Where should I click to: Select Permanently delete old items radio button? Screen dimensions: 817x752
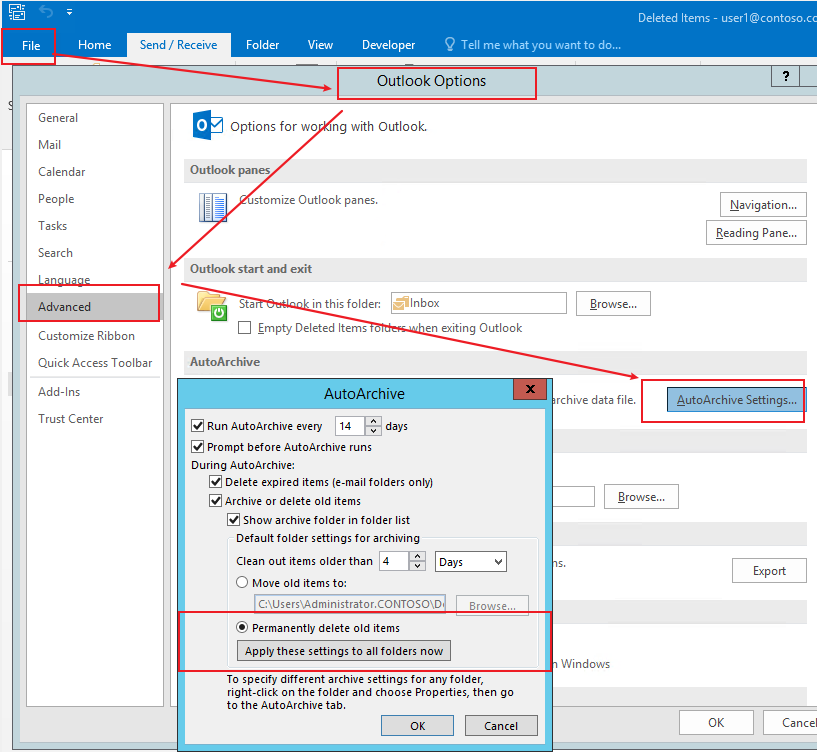click(x=242, y=627)
